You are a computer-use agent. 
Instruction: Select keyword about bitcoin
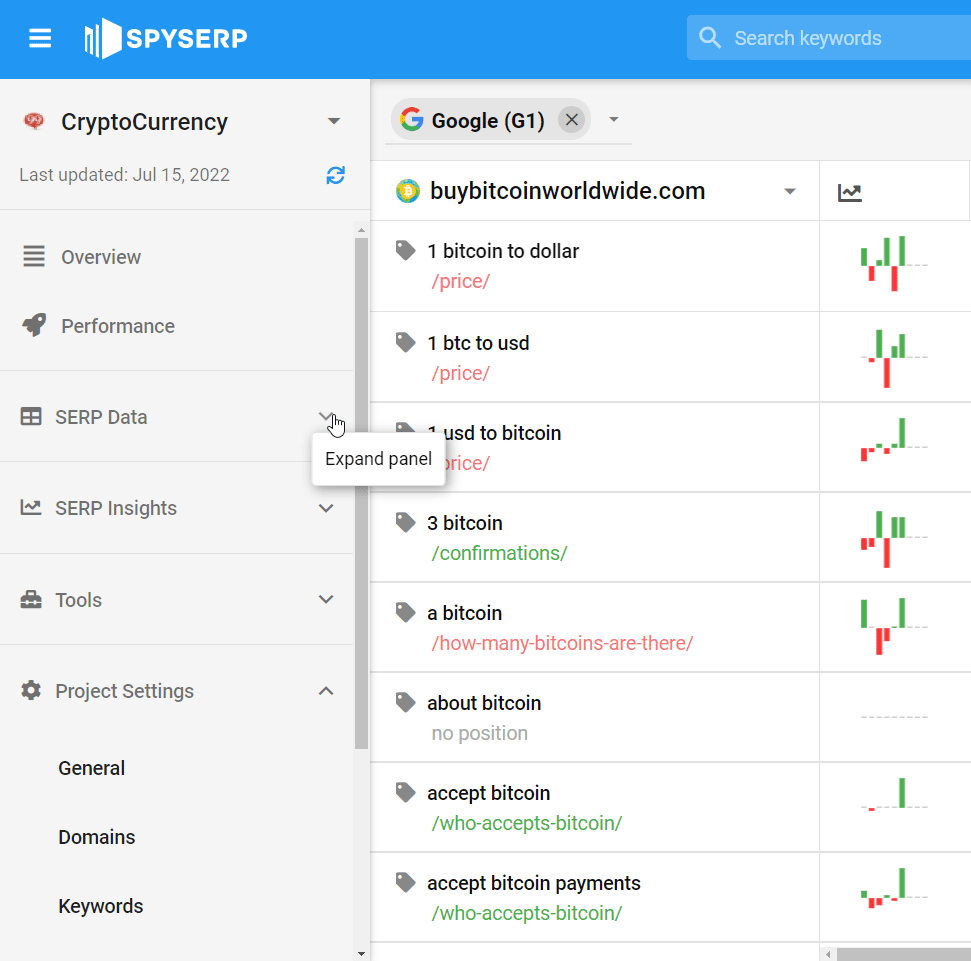tap(484, 703)
